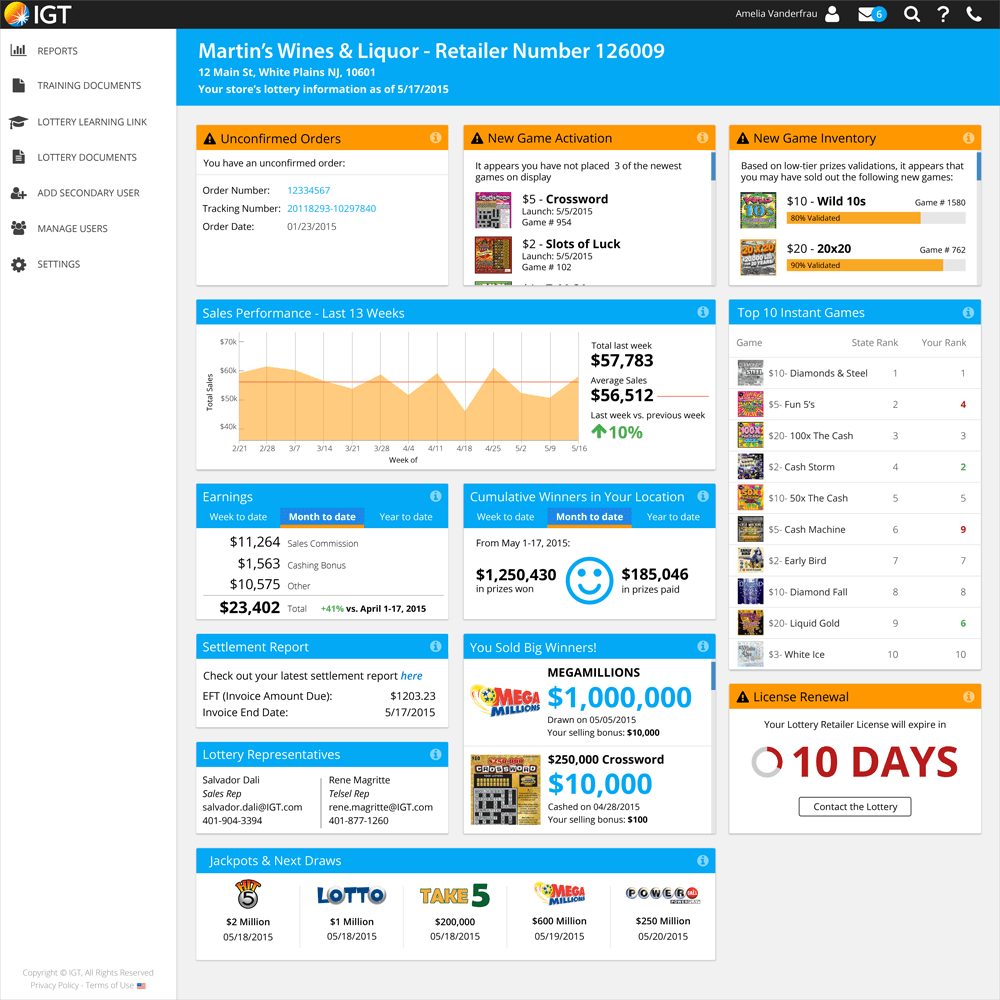
Task: Open help via question mark icon
Action: 942,14
